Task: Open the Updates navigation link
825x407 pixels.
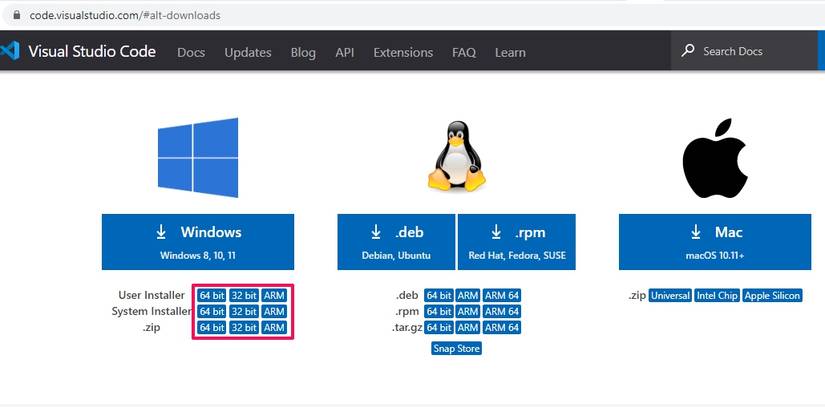Action: (248, 52)
